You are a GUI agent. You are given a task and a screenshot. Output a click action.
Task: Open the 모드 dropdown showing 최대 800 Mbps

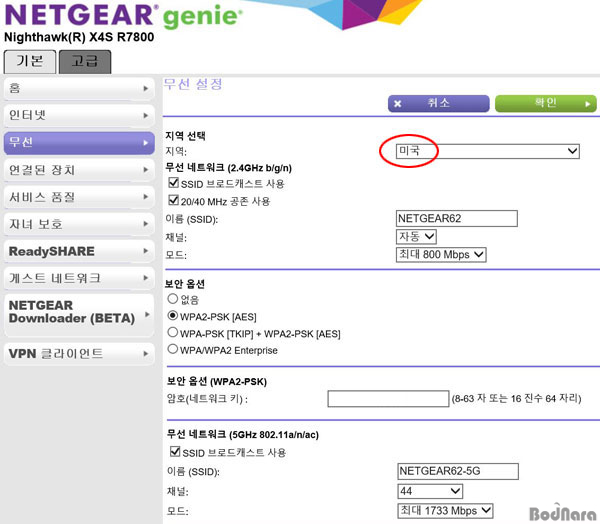[x=441, y=255]
